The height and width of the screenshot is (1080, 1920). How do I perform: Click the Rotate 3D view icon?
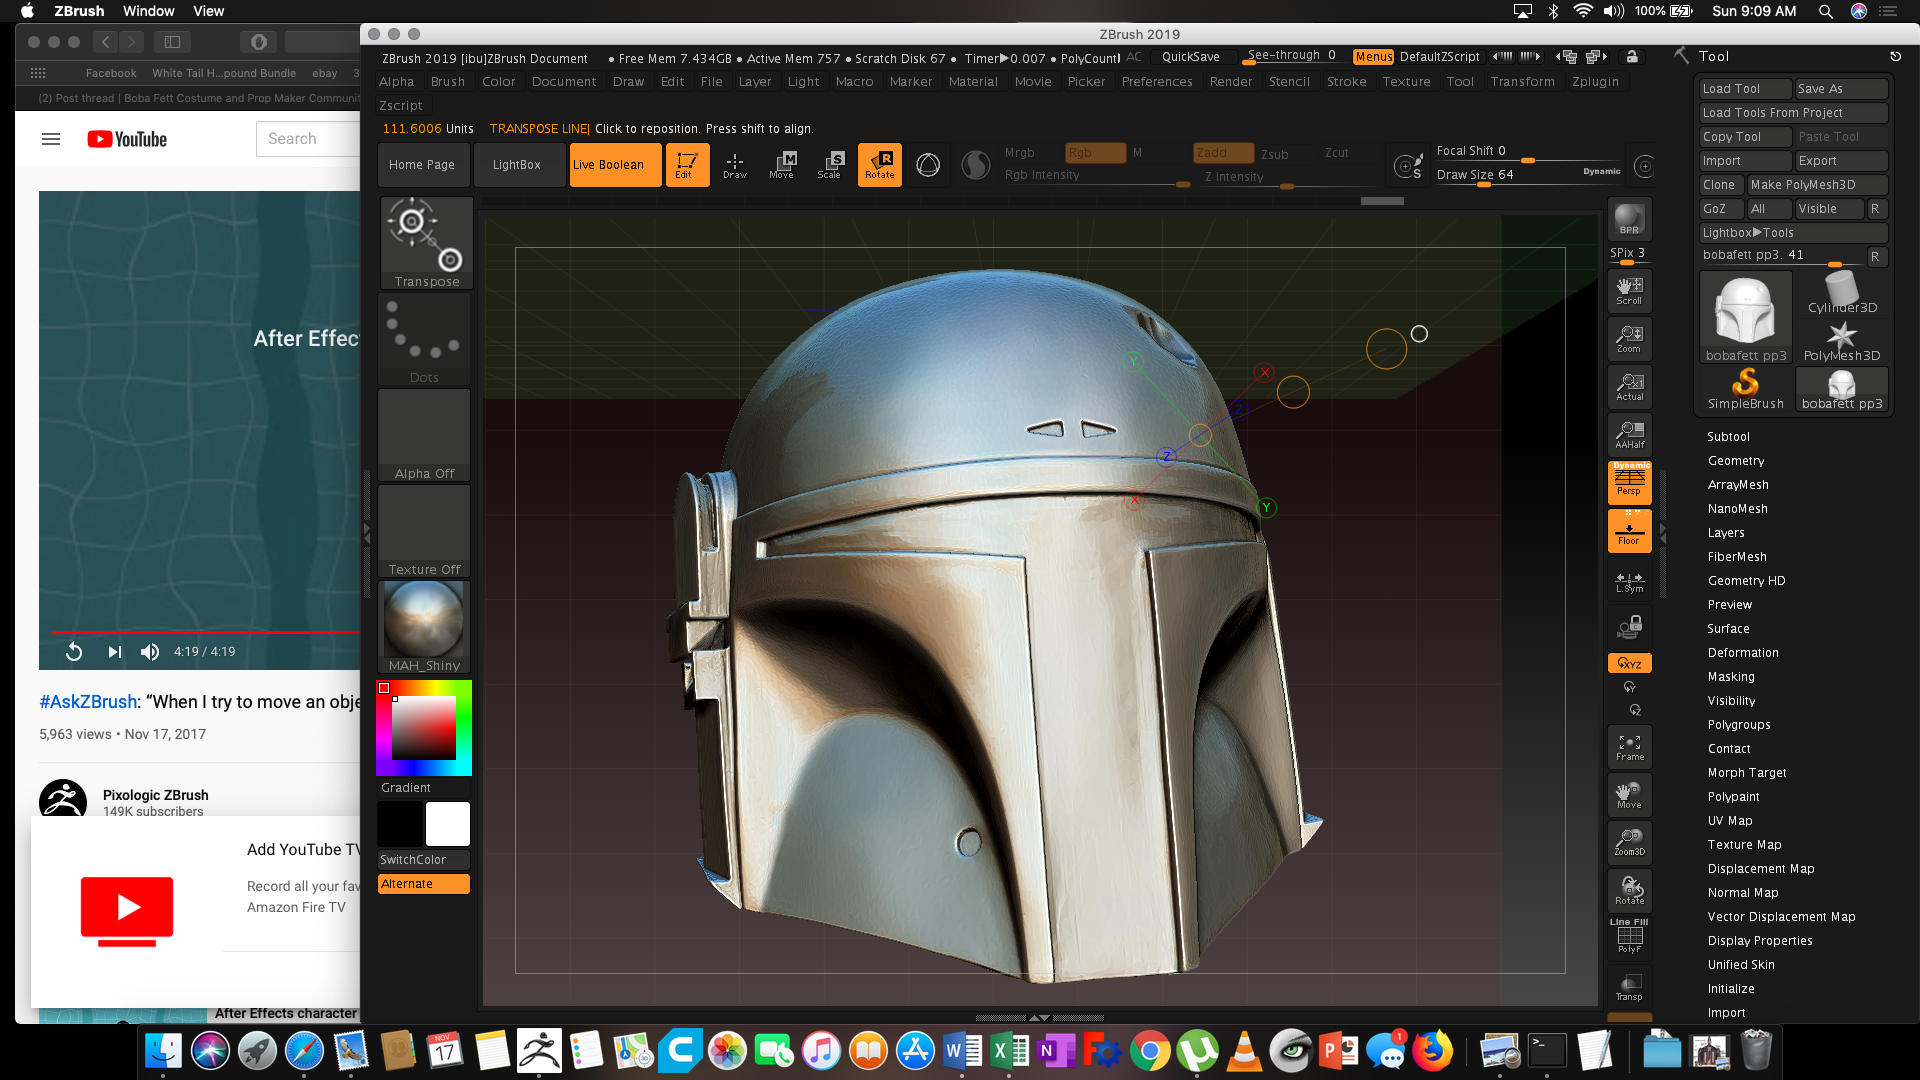click(1629, 891)
